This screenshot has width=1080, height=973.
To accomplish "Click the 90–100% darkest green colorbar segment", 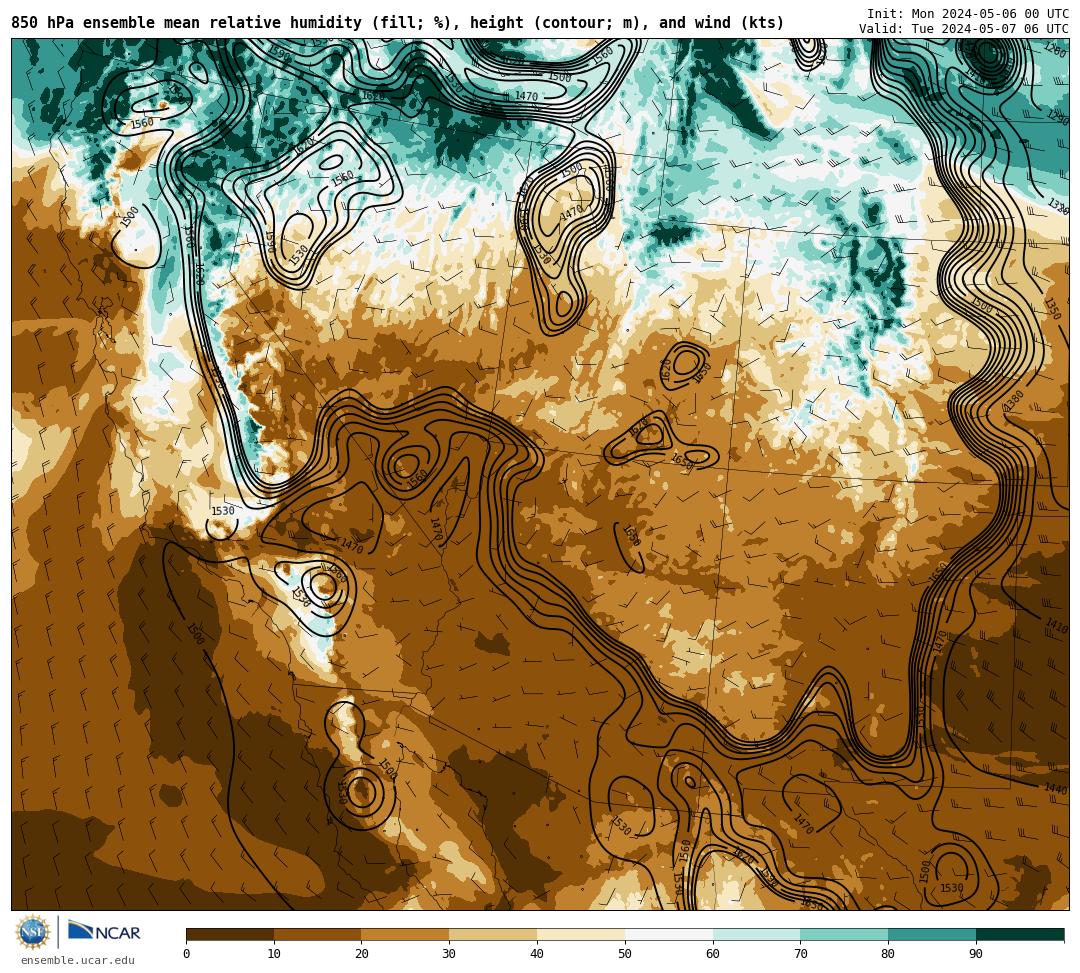I will click(x=1020, y=934).
